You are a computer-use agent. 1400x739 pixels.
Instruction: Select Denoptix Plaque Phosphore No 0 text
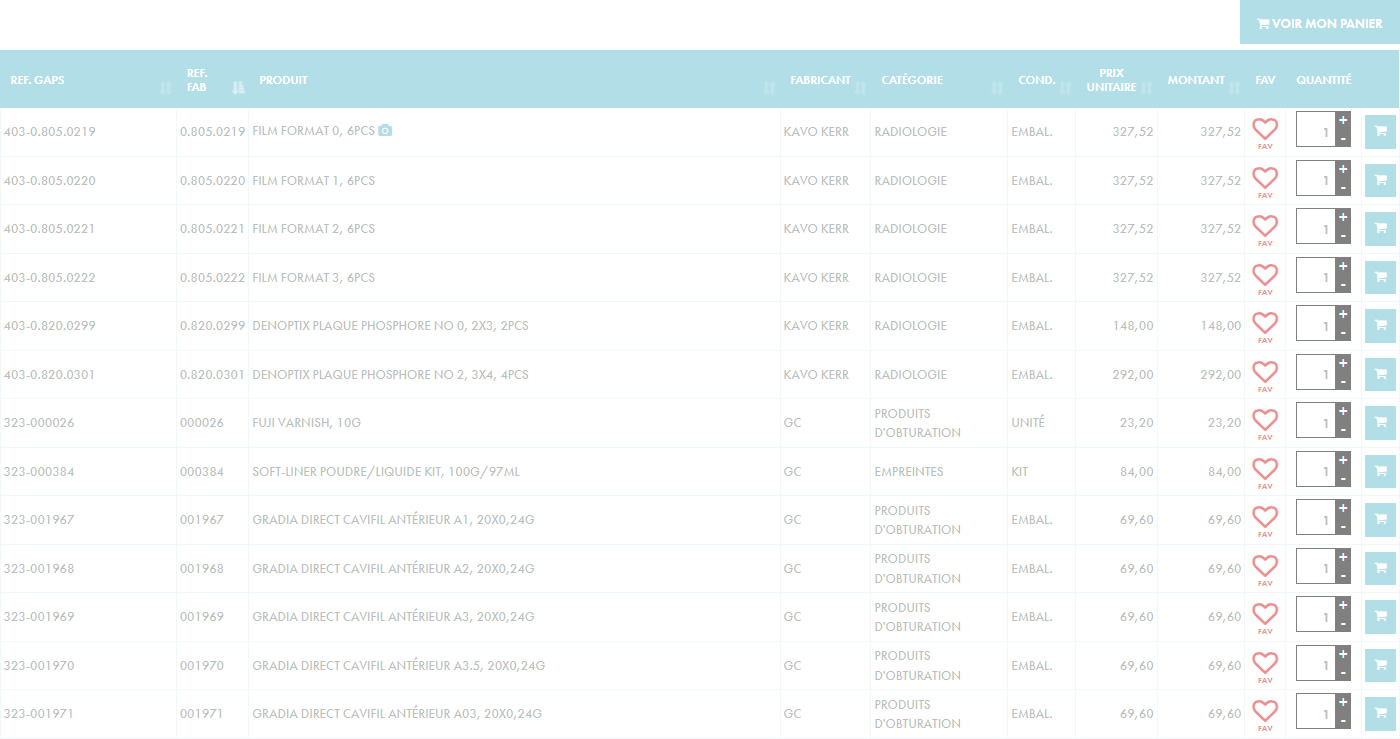pyautogui.click(x=390, y=326)
